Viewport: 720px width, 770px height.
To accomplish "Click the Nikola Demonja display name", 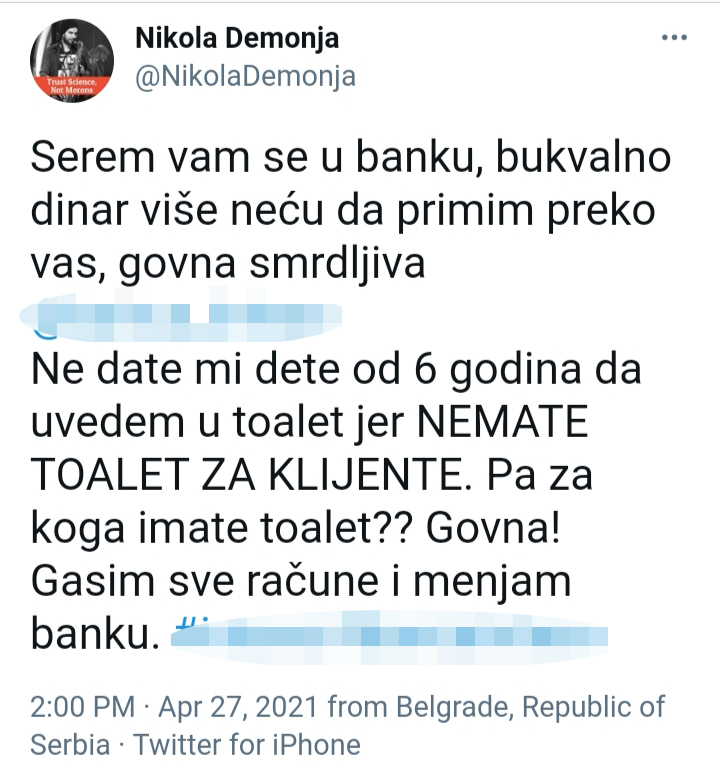I will [237, 38].
